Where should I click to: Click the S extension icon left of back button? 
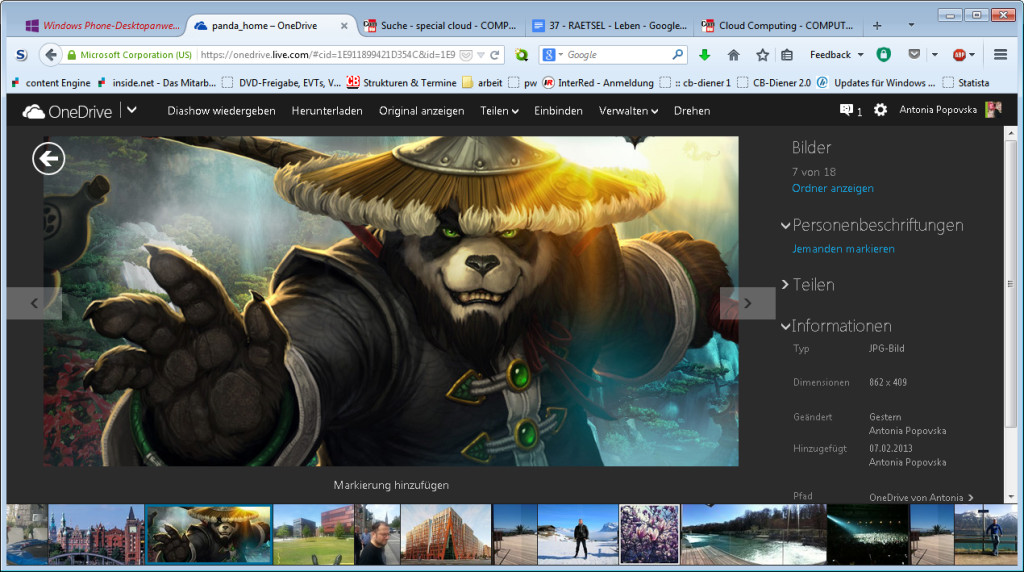(x=22, y=55)
